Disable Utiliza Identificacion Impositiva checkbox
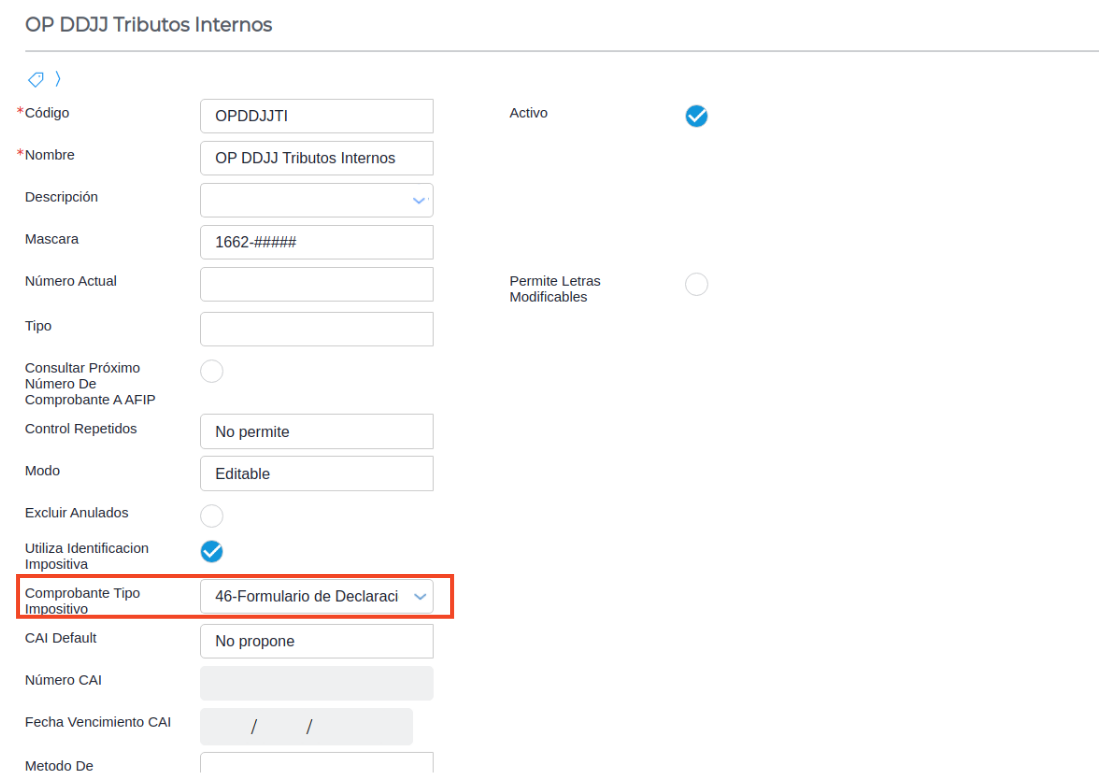Viewport: 1100px width, 777px height. pos(212,551)
